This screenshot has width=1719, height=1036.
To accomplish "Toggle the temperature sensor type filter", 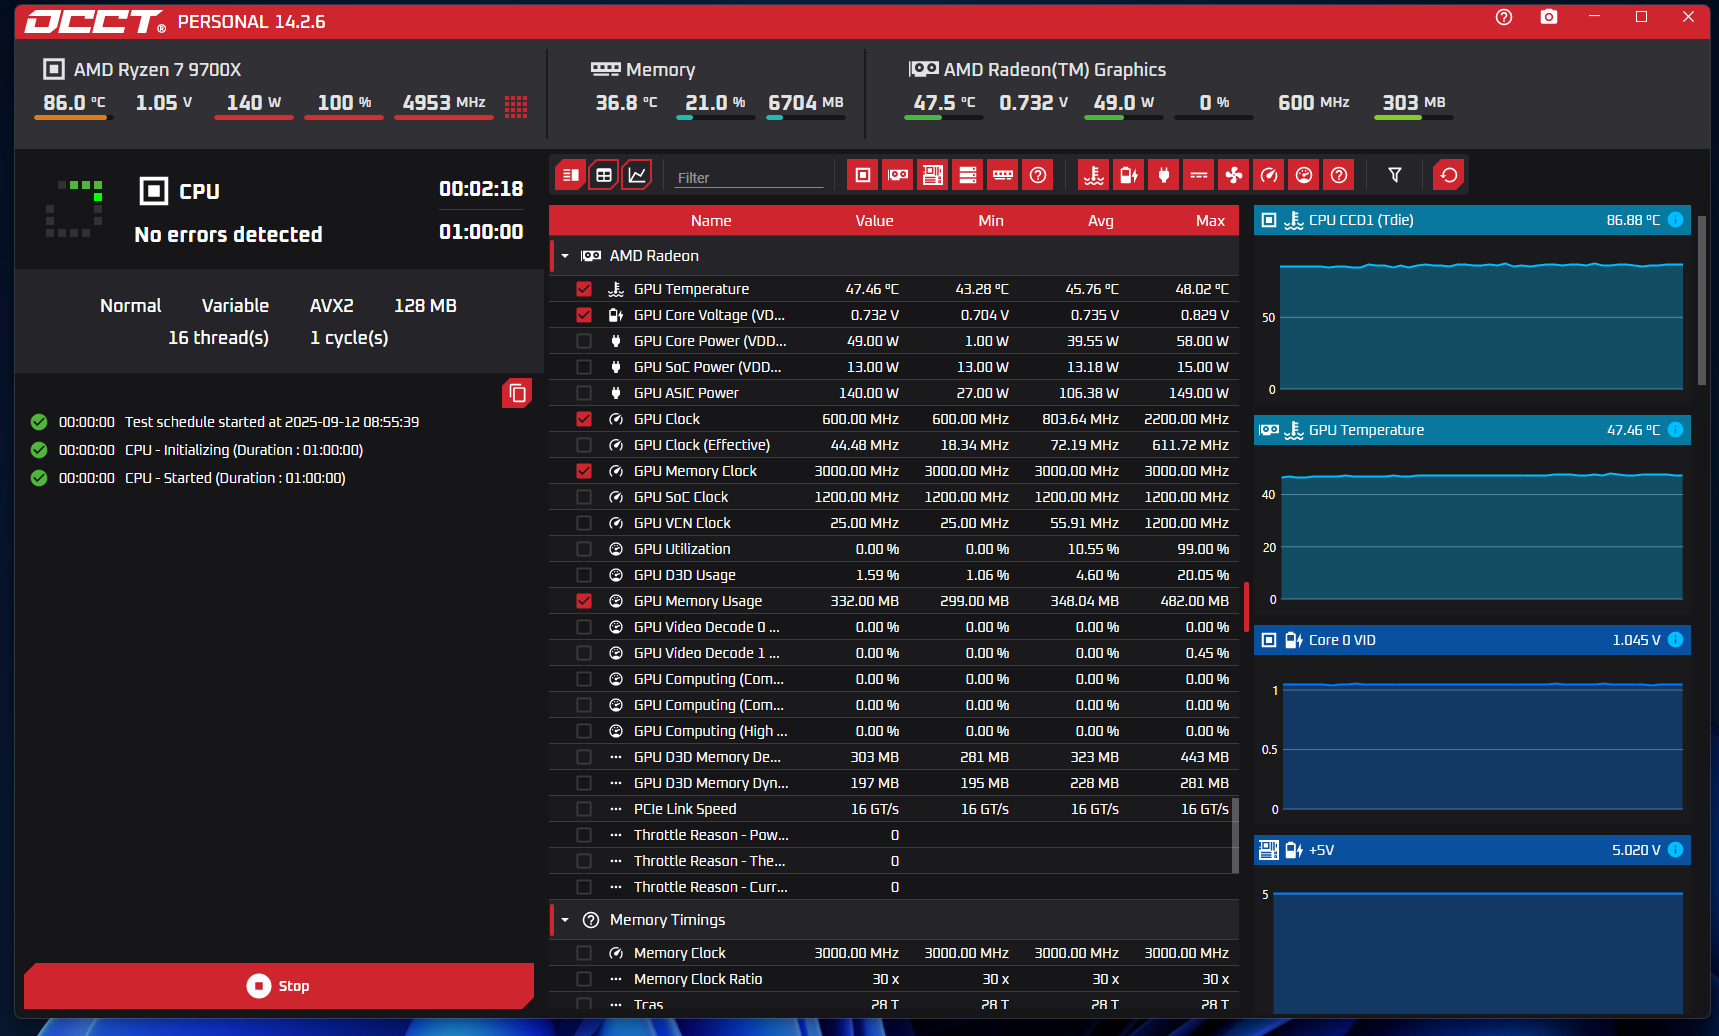I will (x=1094, y=175).
